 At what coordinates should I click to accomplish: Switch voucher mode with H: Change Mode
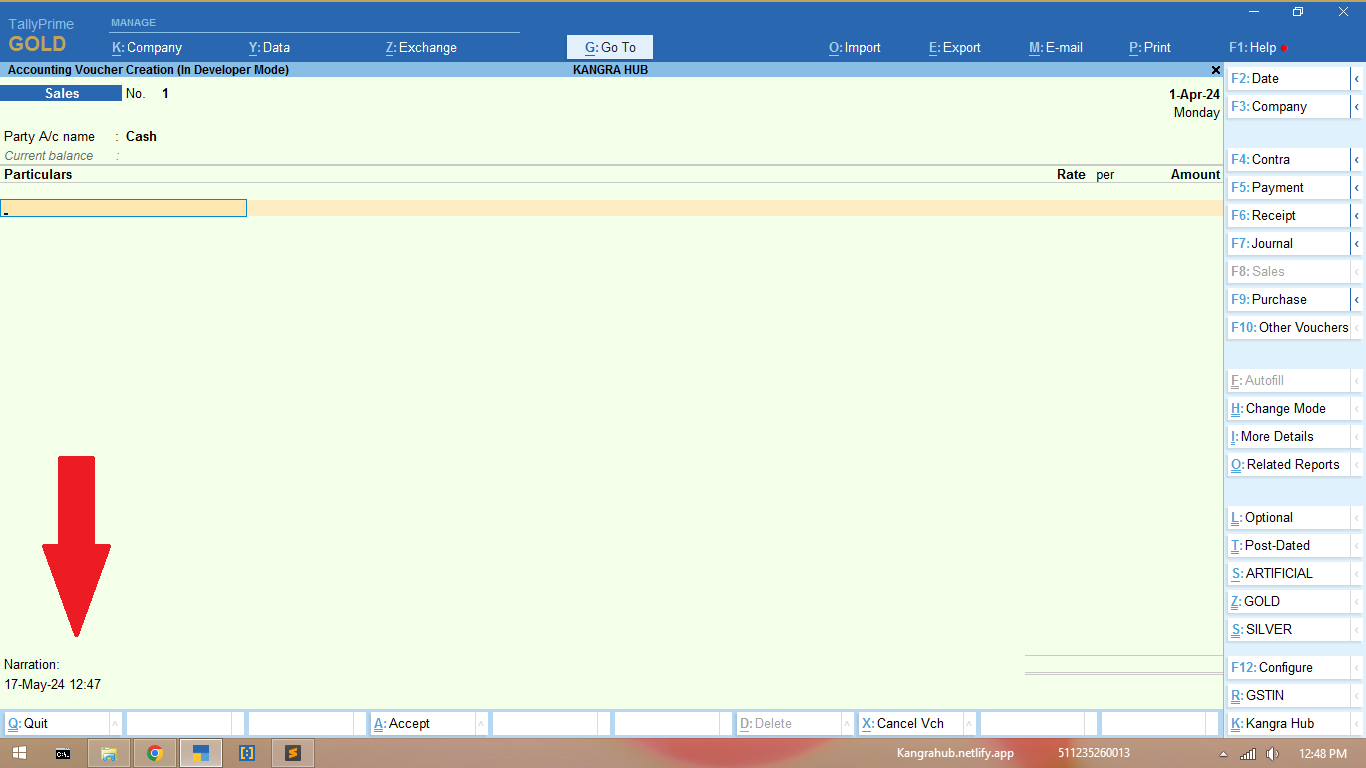coord(1288,408)
